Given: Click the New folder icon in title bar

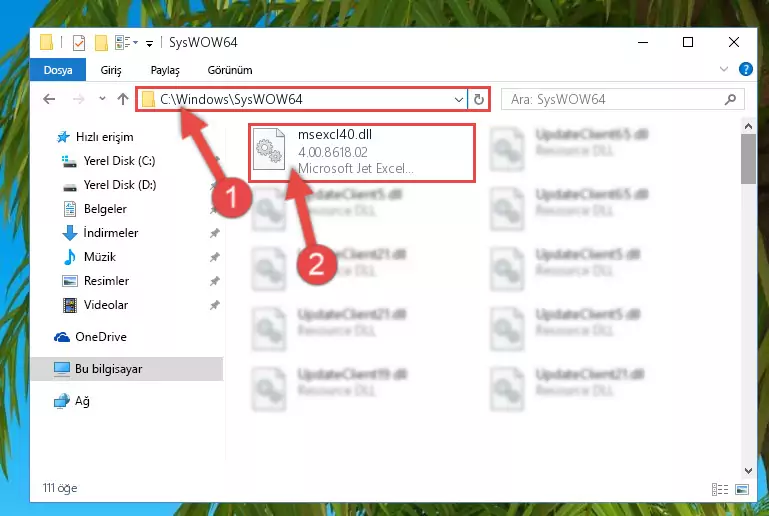Looking at the screenshot, I should coord(101,43).
